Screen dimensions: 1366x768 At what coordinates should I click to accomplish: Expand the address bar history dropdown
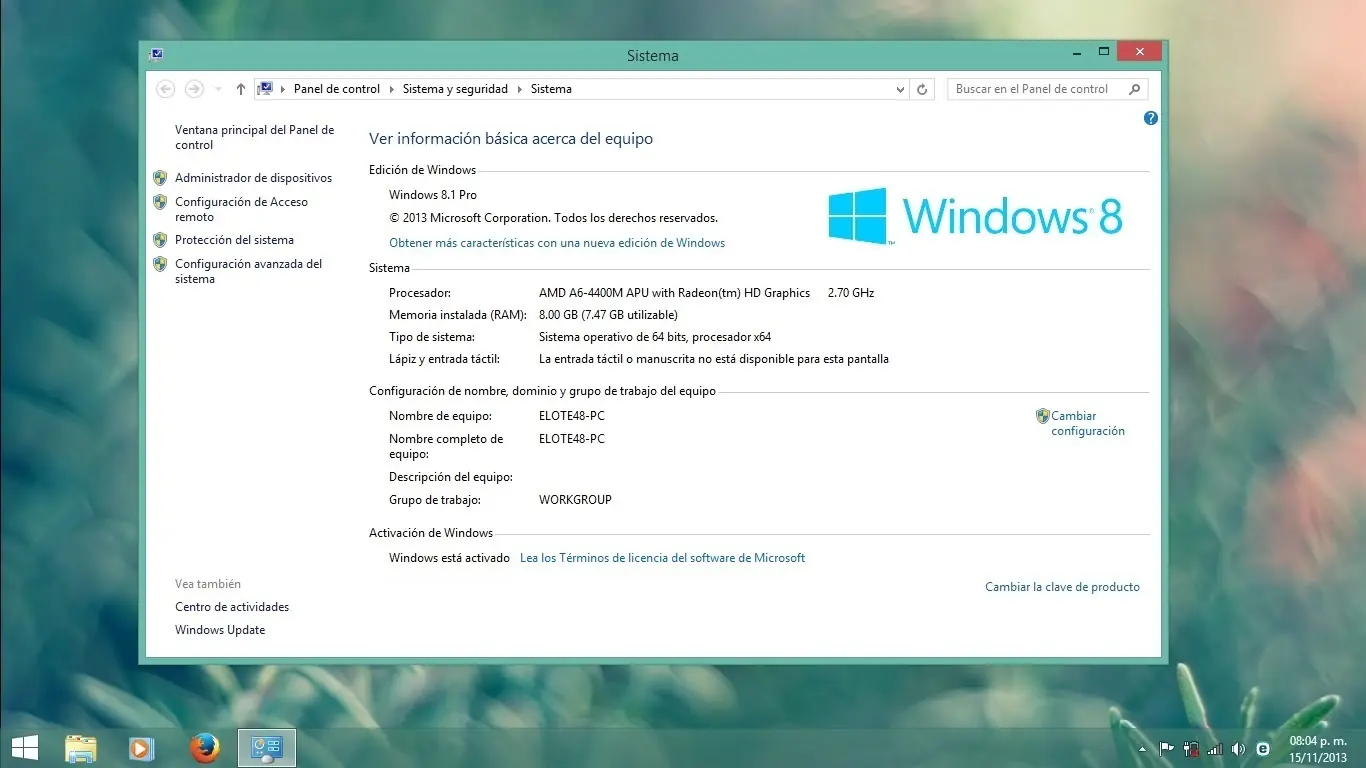point(900,89)
